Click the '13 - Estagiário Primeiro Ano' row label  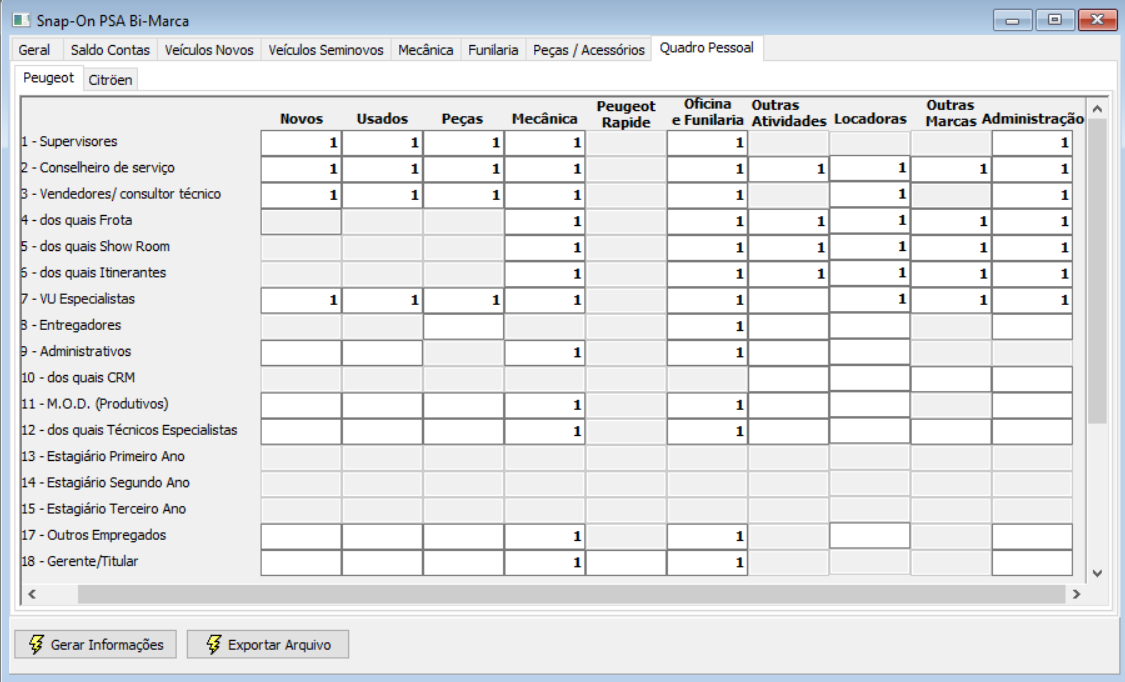point(103,456)
